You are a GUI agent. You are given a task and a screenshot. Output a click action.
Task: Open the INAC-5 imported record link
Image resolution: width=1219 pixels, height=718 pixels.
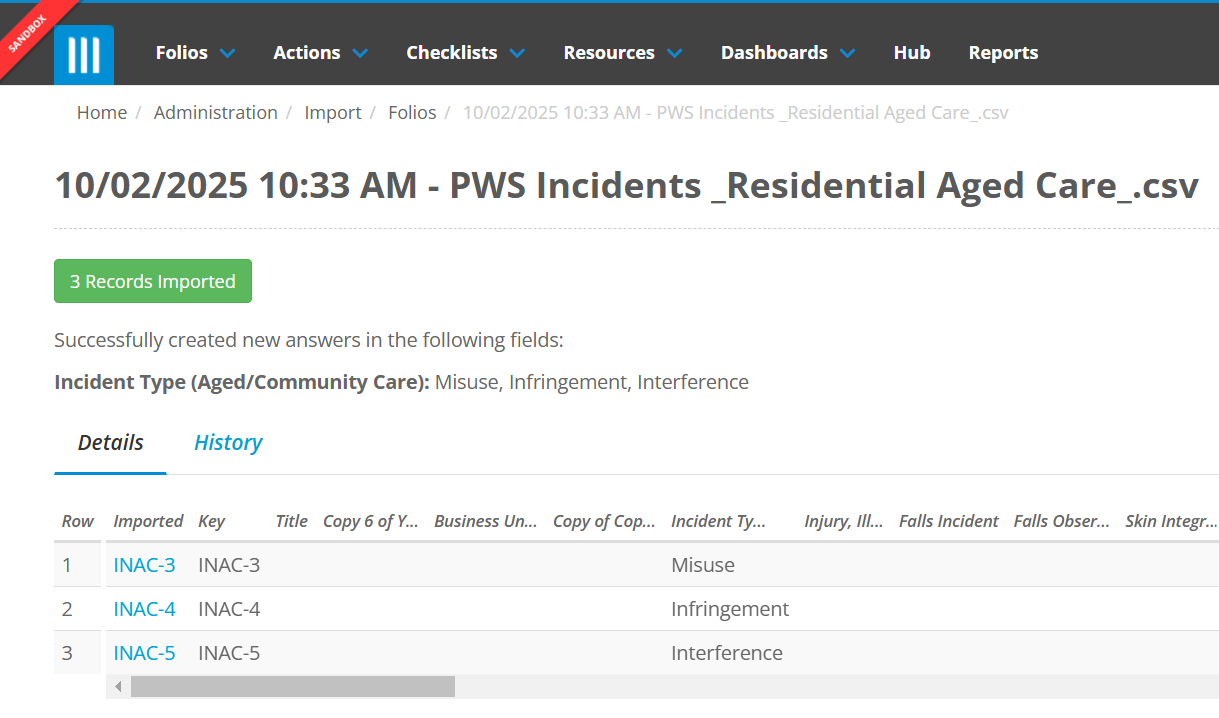pos(144,653)
